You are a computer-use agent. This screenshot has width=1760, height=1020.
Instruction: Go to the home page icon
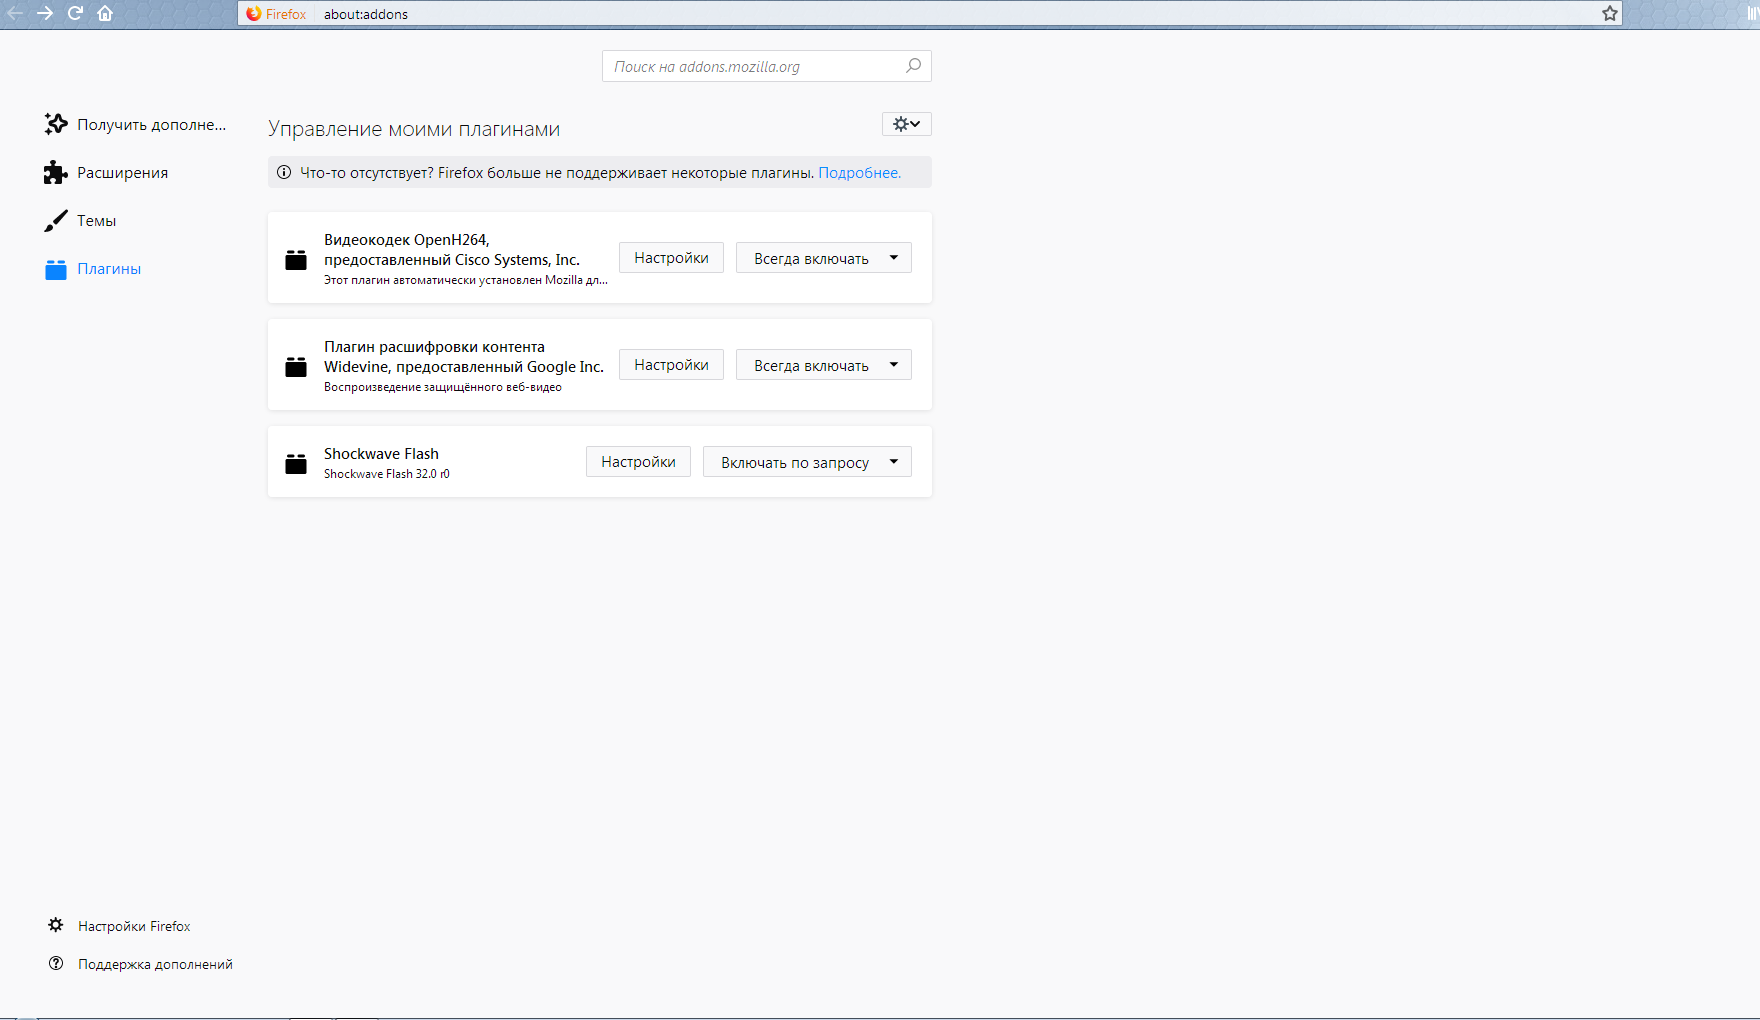pyautogui.click(x=105, y=13)
